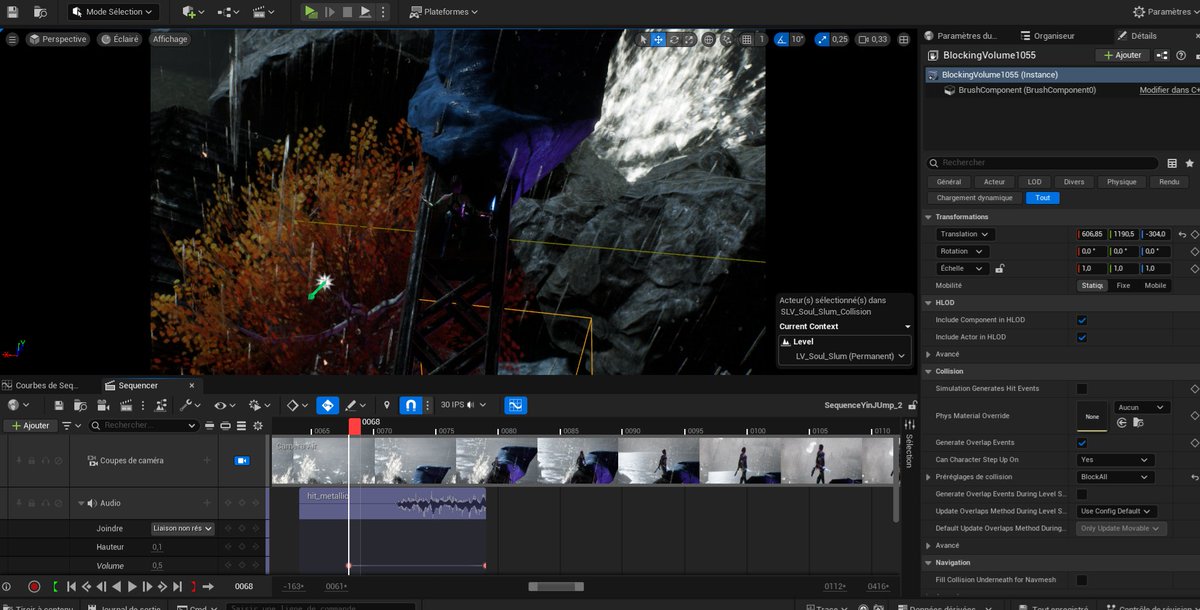Click the None phys material thumbnail
The width and height of the screenshot is (1200, 610).
pos(1091,416)
